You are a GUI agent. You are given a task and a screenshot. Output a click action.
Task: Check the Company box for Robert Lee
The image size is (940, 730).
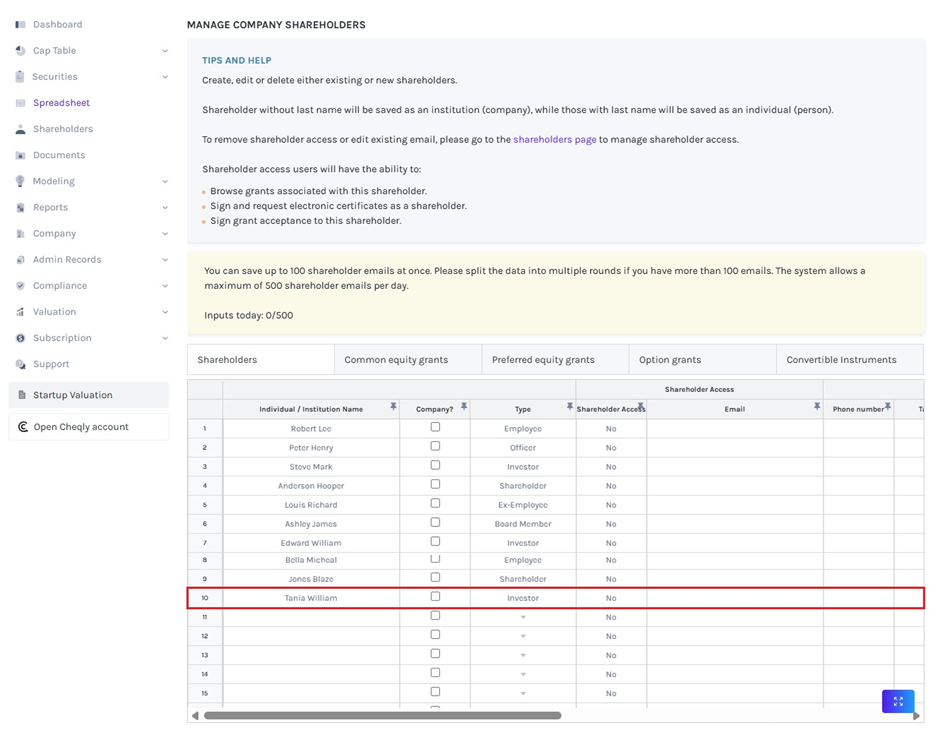coord(435,427)
